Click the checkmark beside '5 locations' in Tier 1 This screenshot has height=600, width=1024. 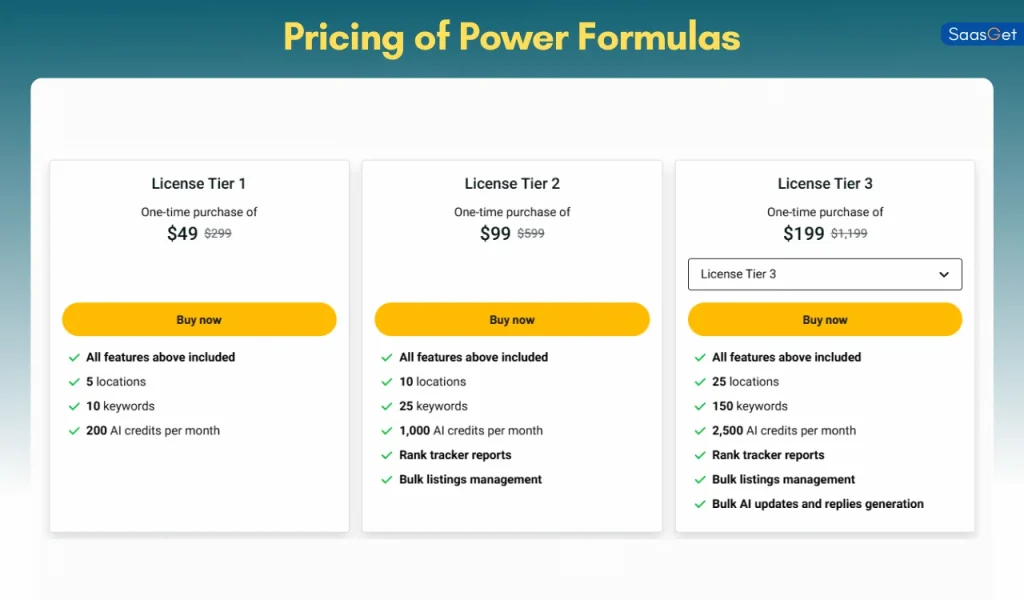[x=74, y=381]
